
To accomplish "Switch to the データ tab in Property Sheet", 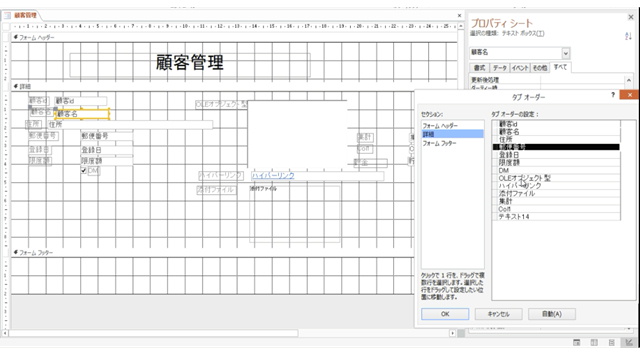I will pyautogui.click(x=499, y=68).
